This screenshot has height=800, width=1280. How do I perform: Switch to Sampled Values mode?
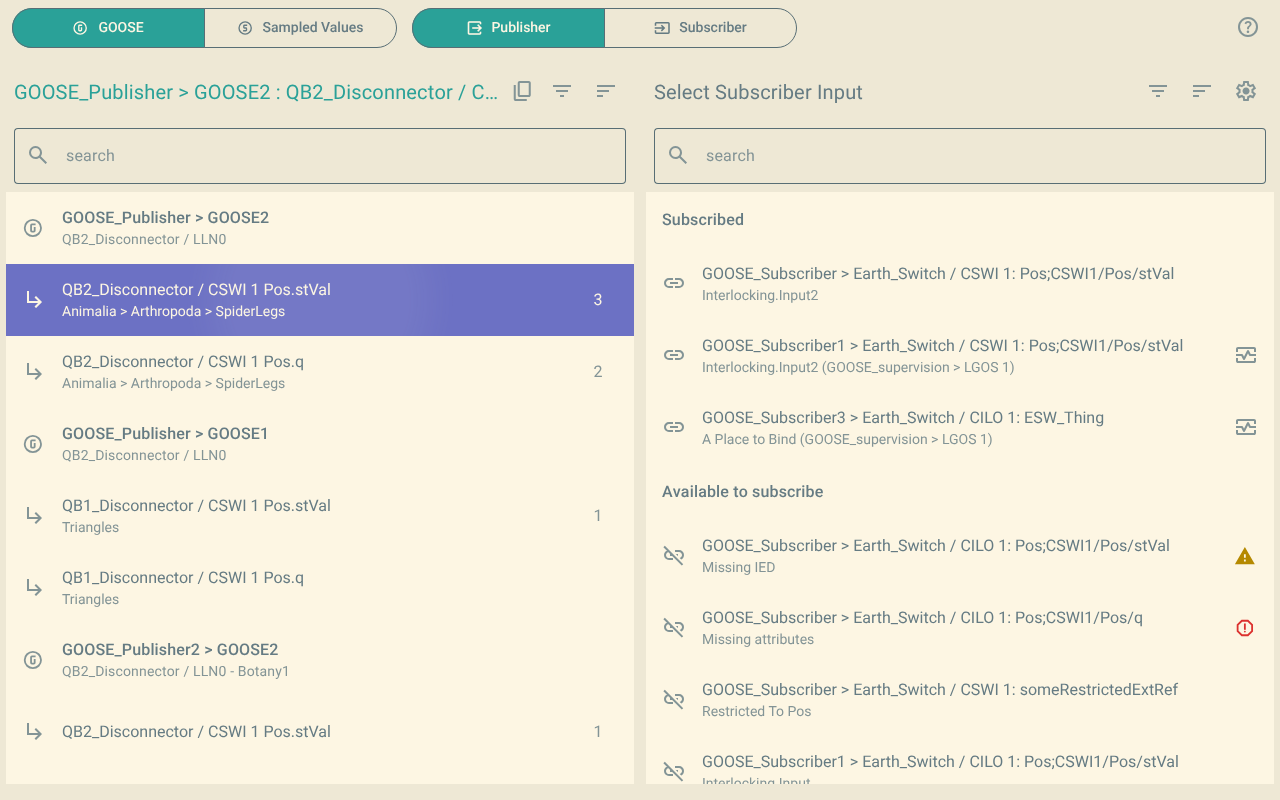tap(301, 28)
